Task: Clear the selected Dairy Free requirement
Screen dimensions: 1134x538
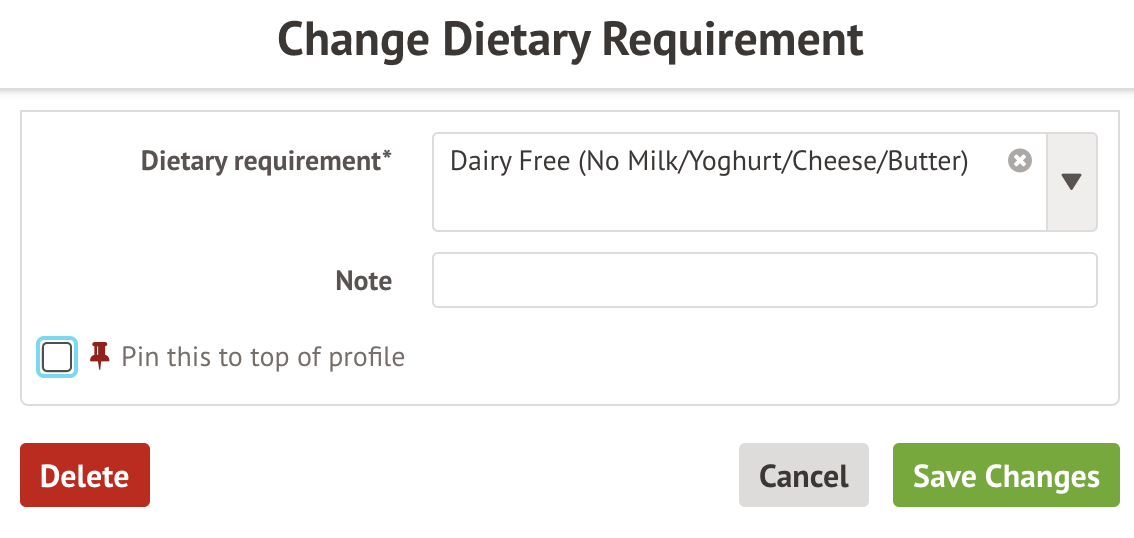Action: (x=1019, y=161)
